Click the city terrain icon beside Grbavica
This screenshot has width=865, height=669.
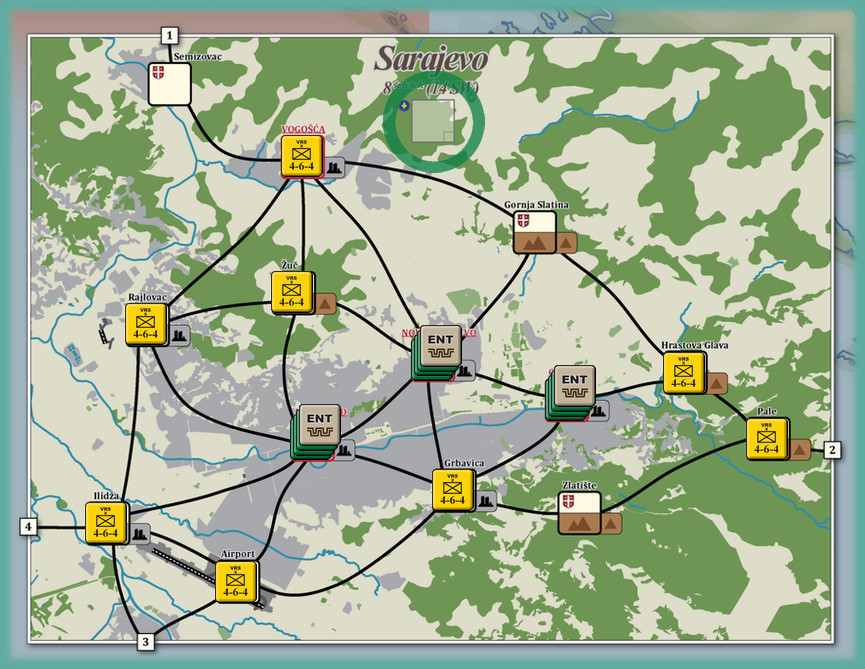[x=485, y=501]
